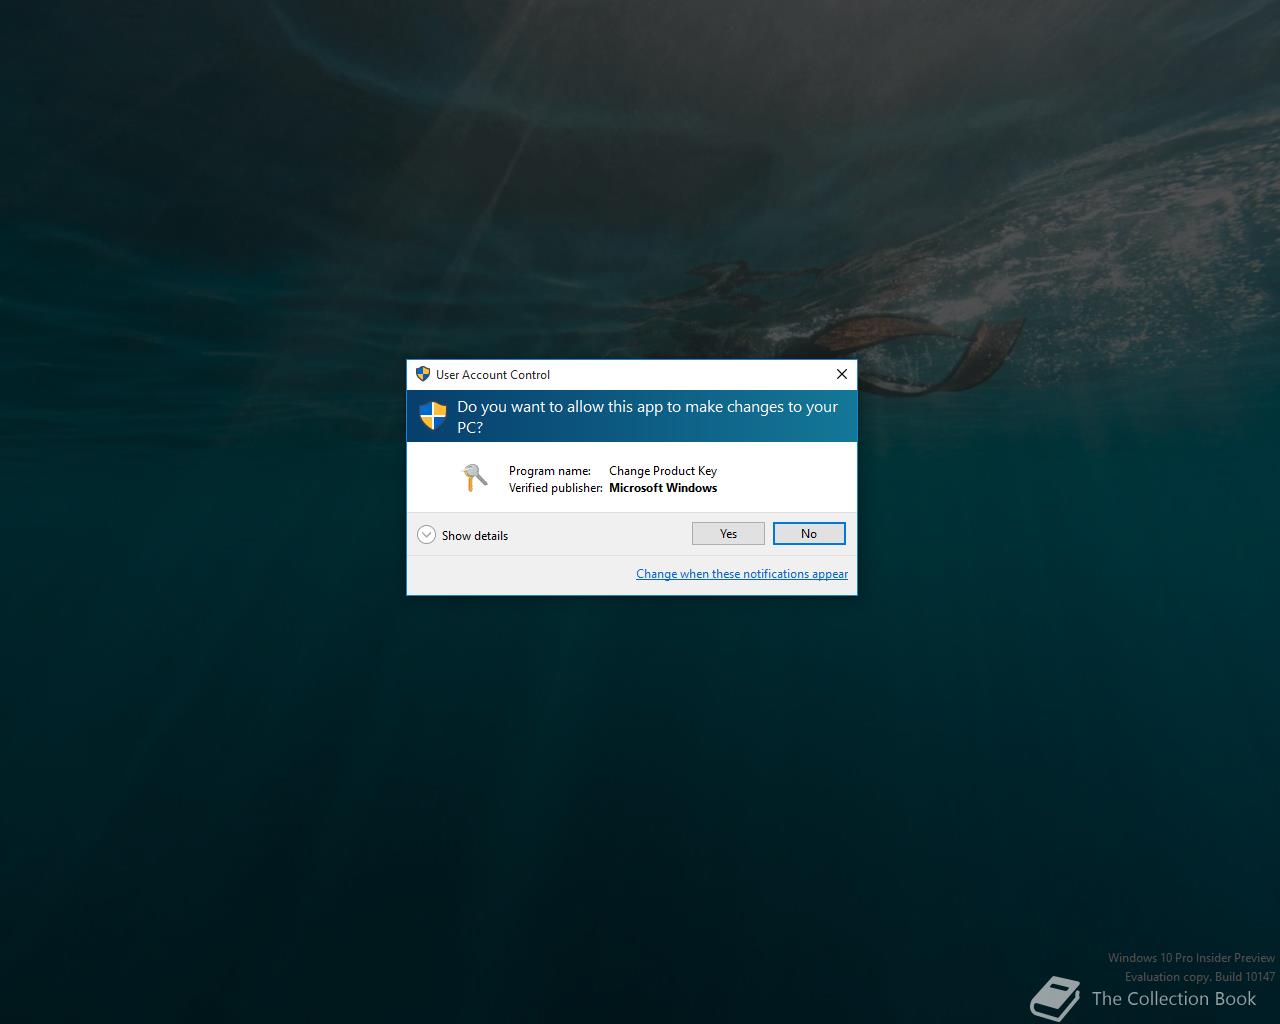Close the User Account Control dialog
Viewport: 1280px width, 1024px height.
tap(842, 374)
